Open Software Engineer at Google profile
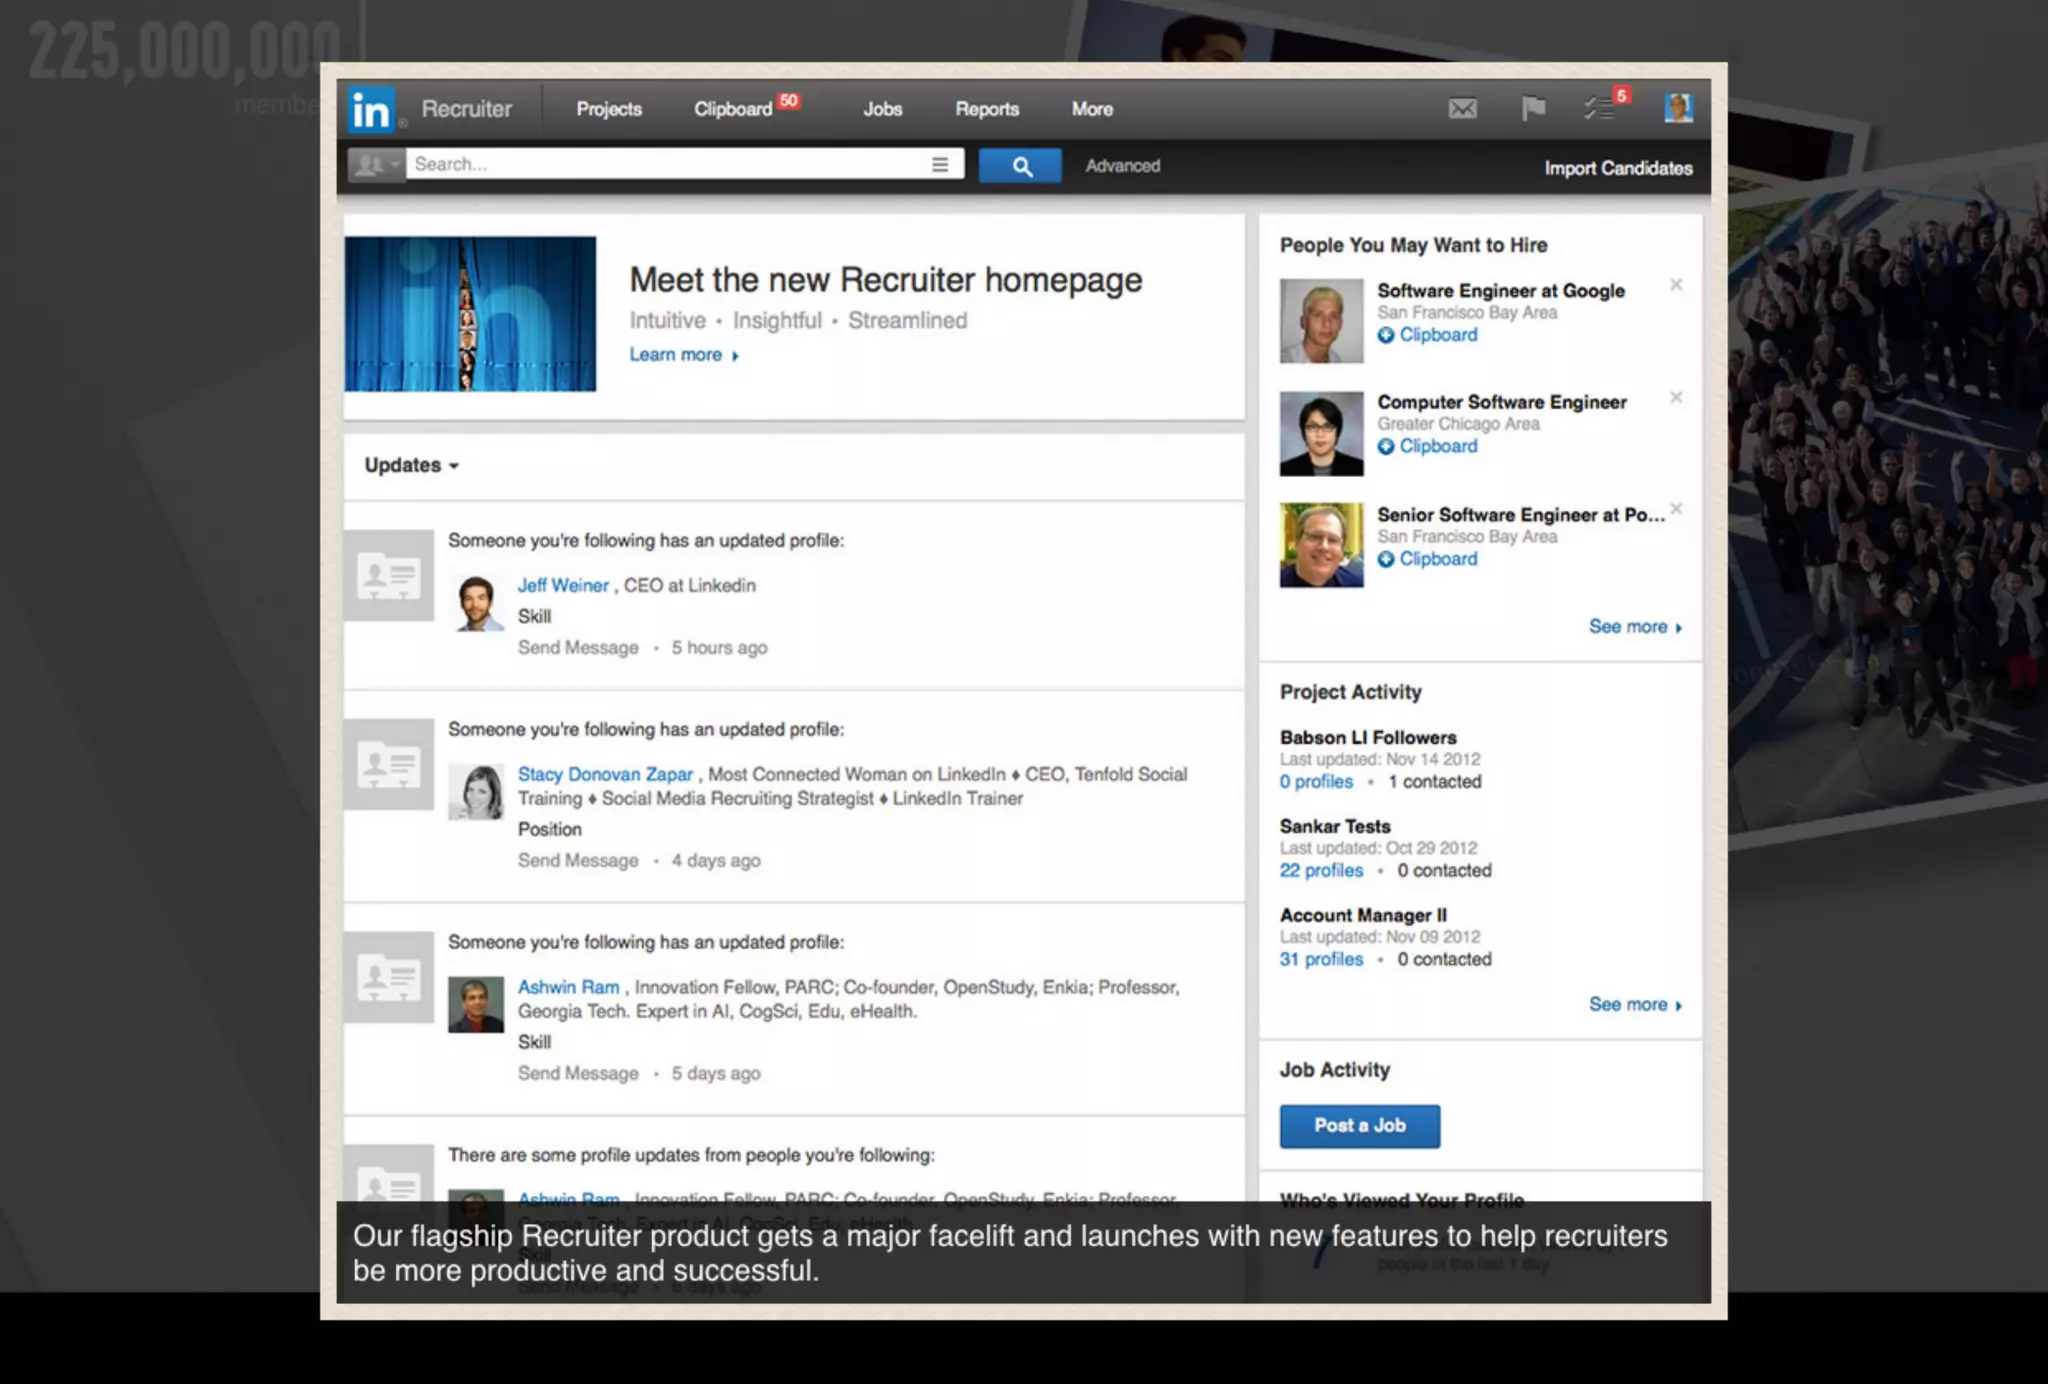This screenshot has width=2048, height=1384. 1501,291
